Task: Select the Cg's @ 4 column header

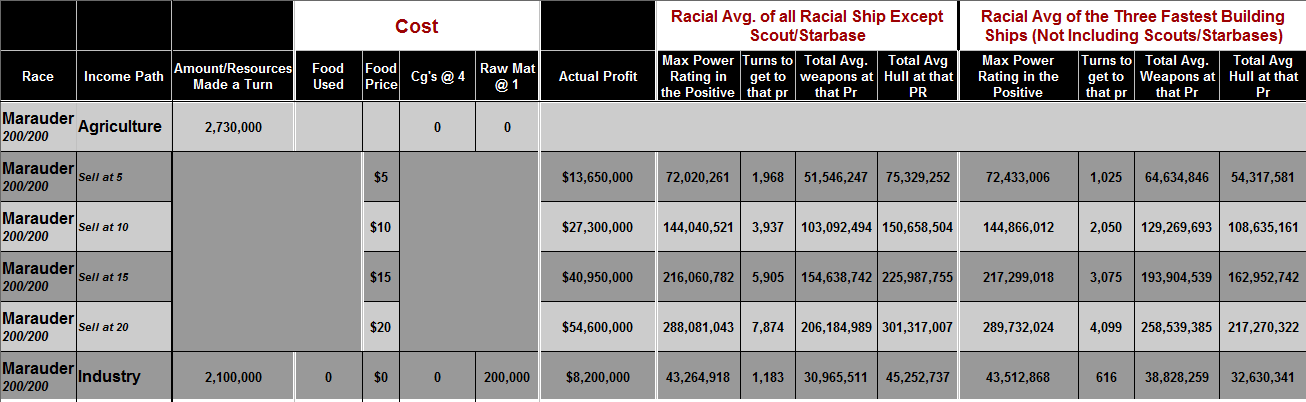Action: (x=437, y=76)
